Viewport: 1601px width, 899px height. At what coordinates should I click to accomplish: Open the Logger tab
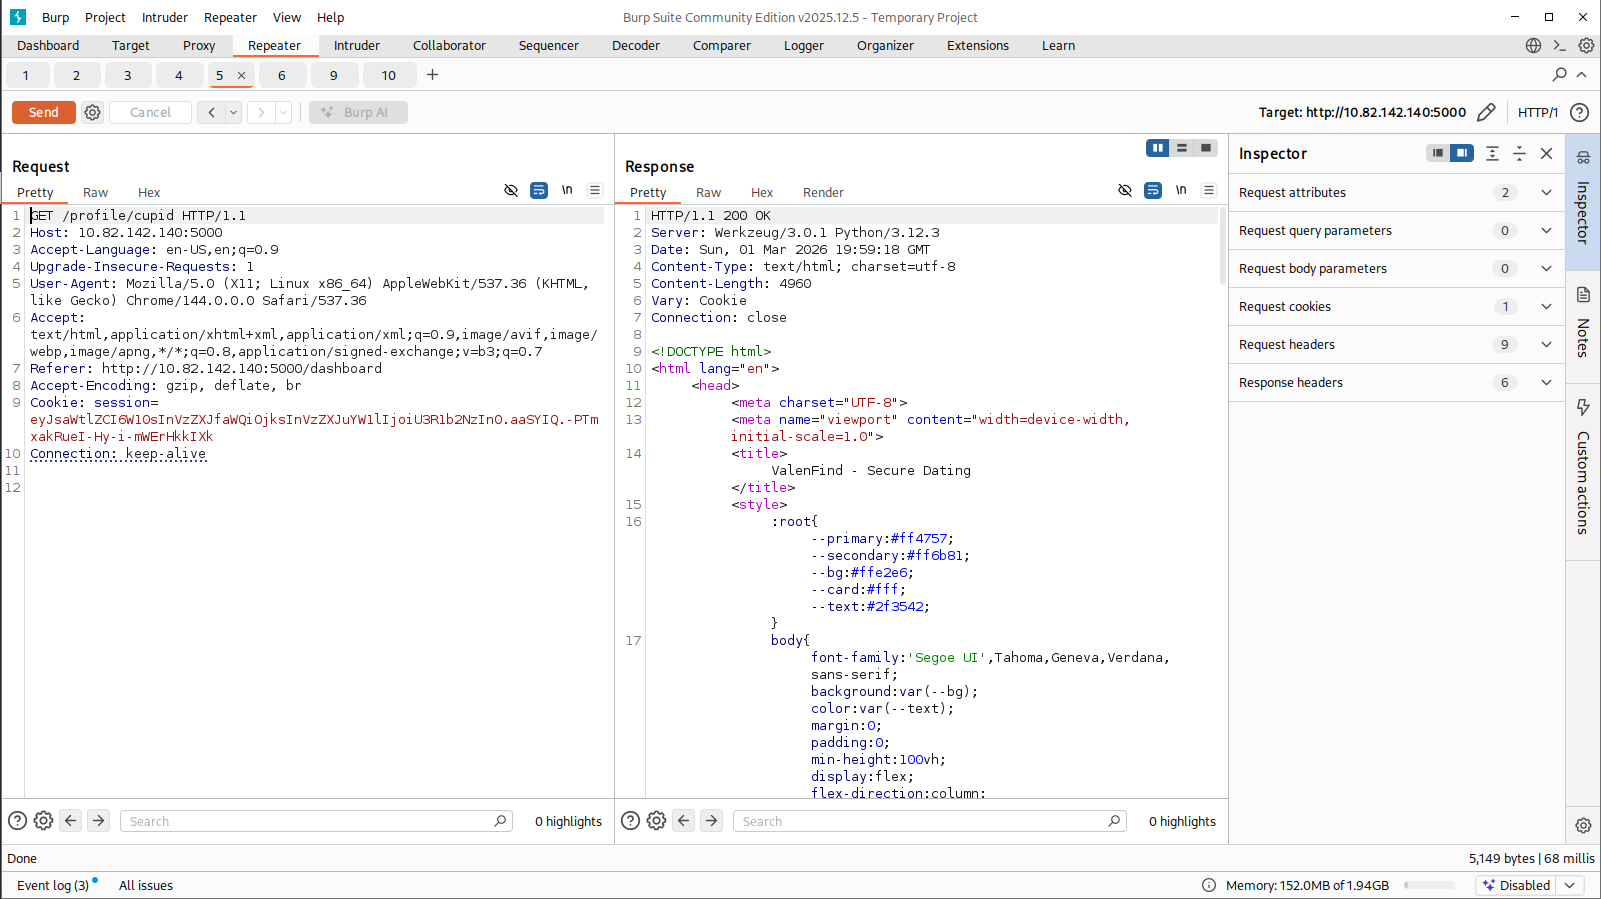[804, 46]
